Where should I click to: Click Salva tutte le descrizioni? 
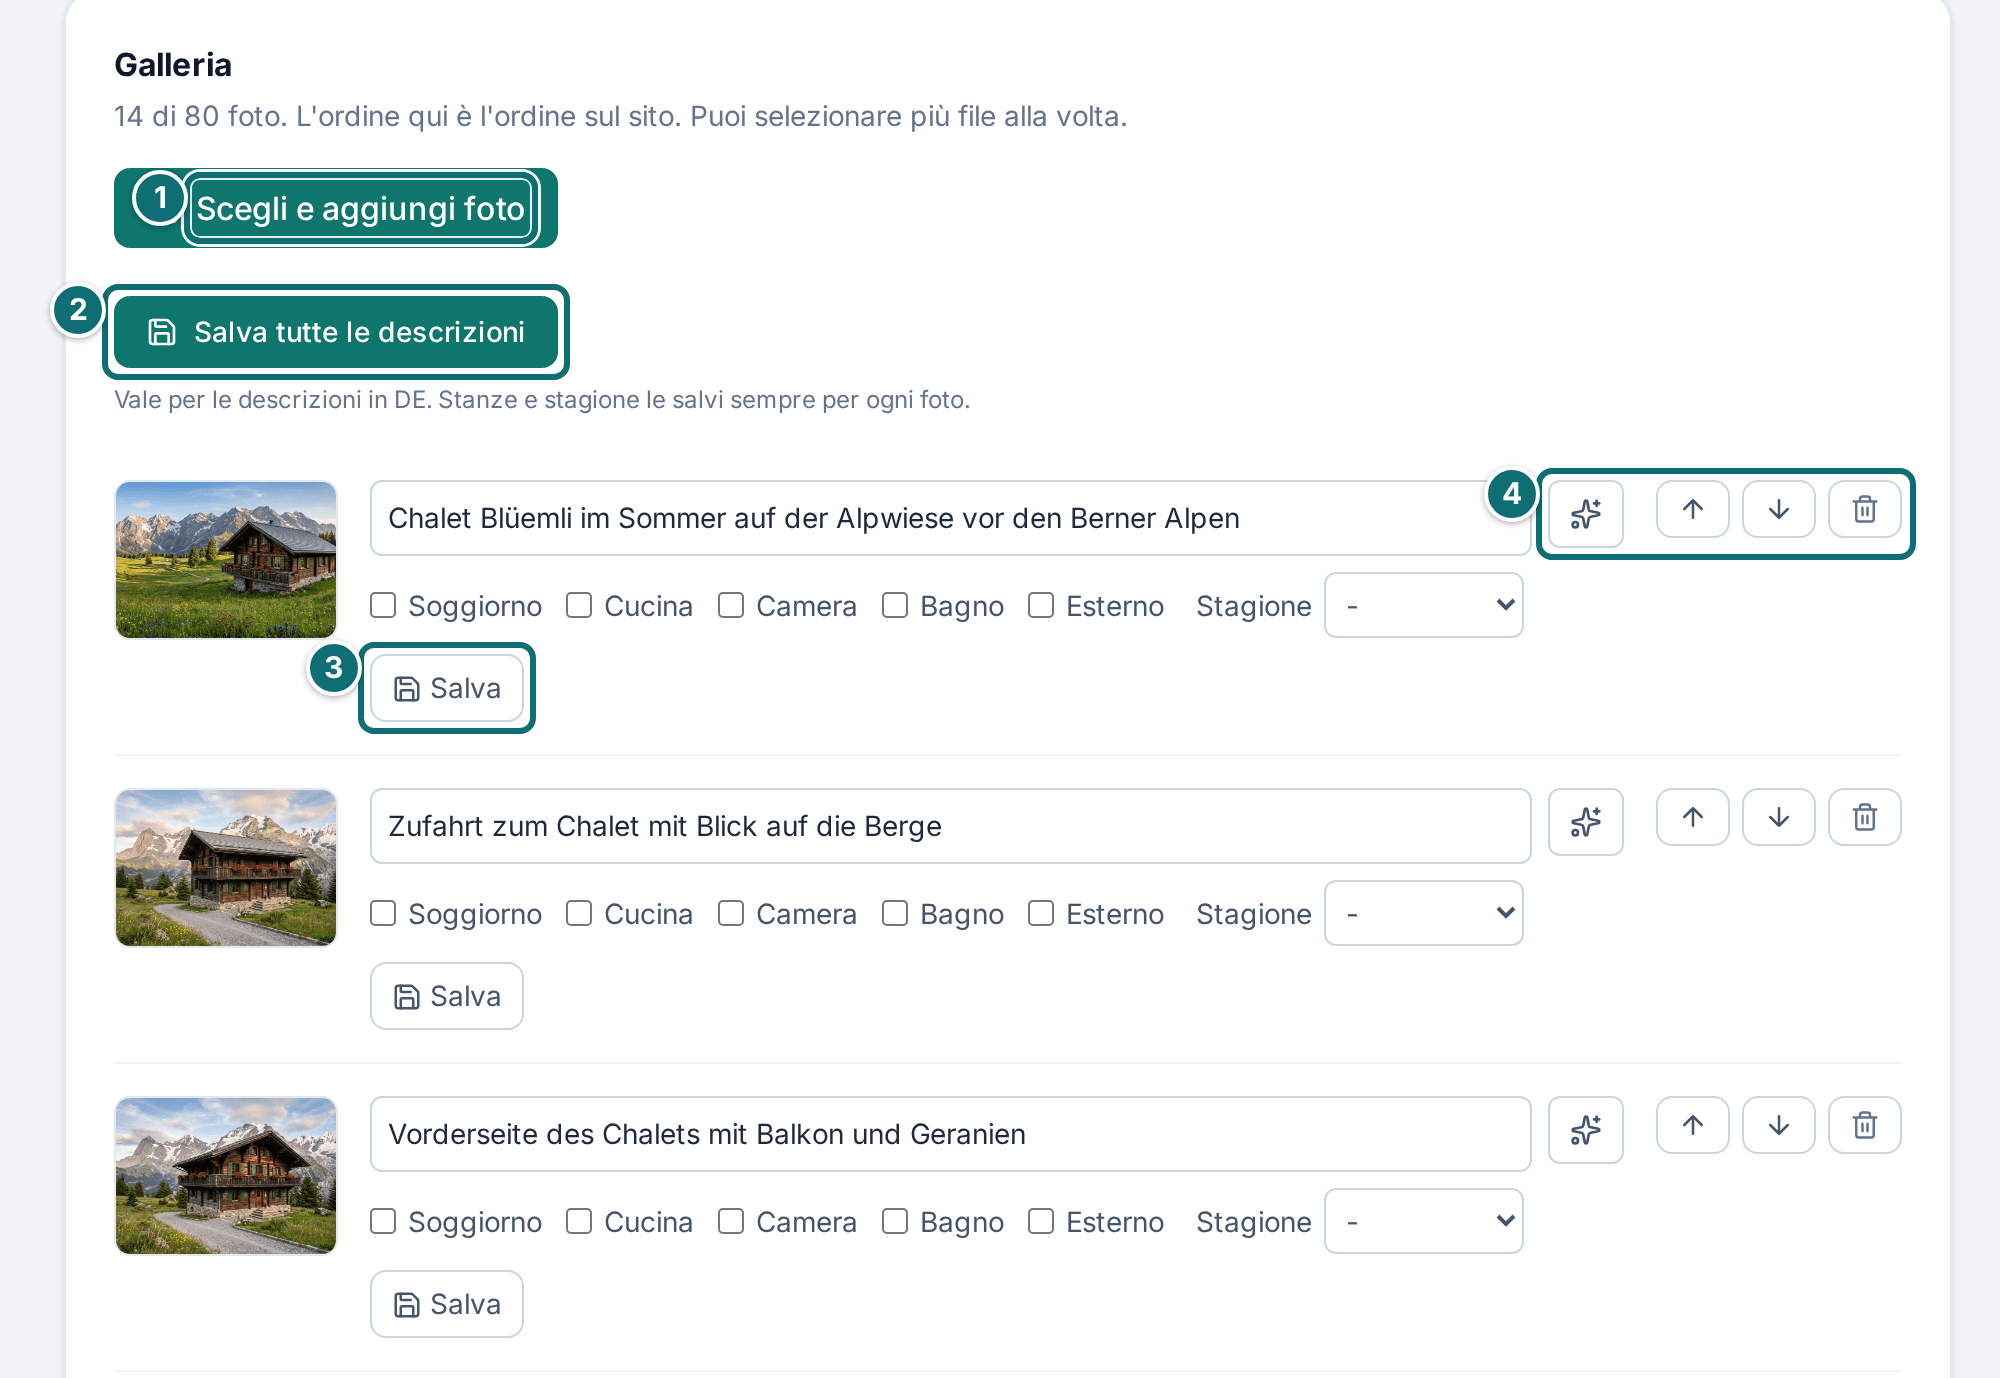click(336, 332)
